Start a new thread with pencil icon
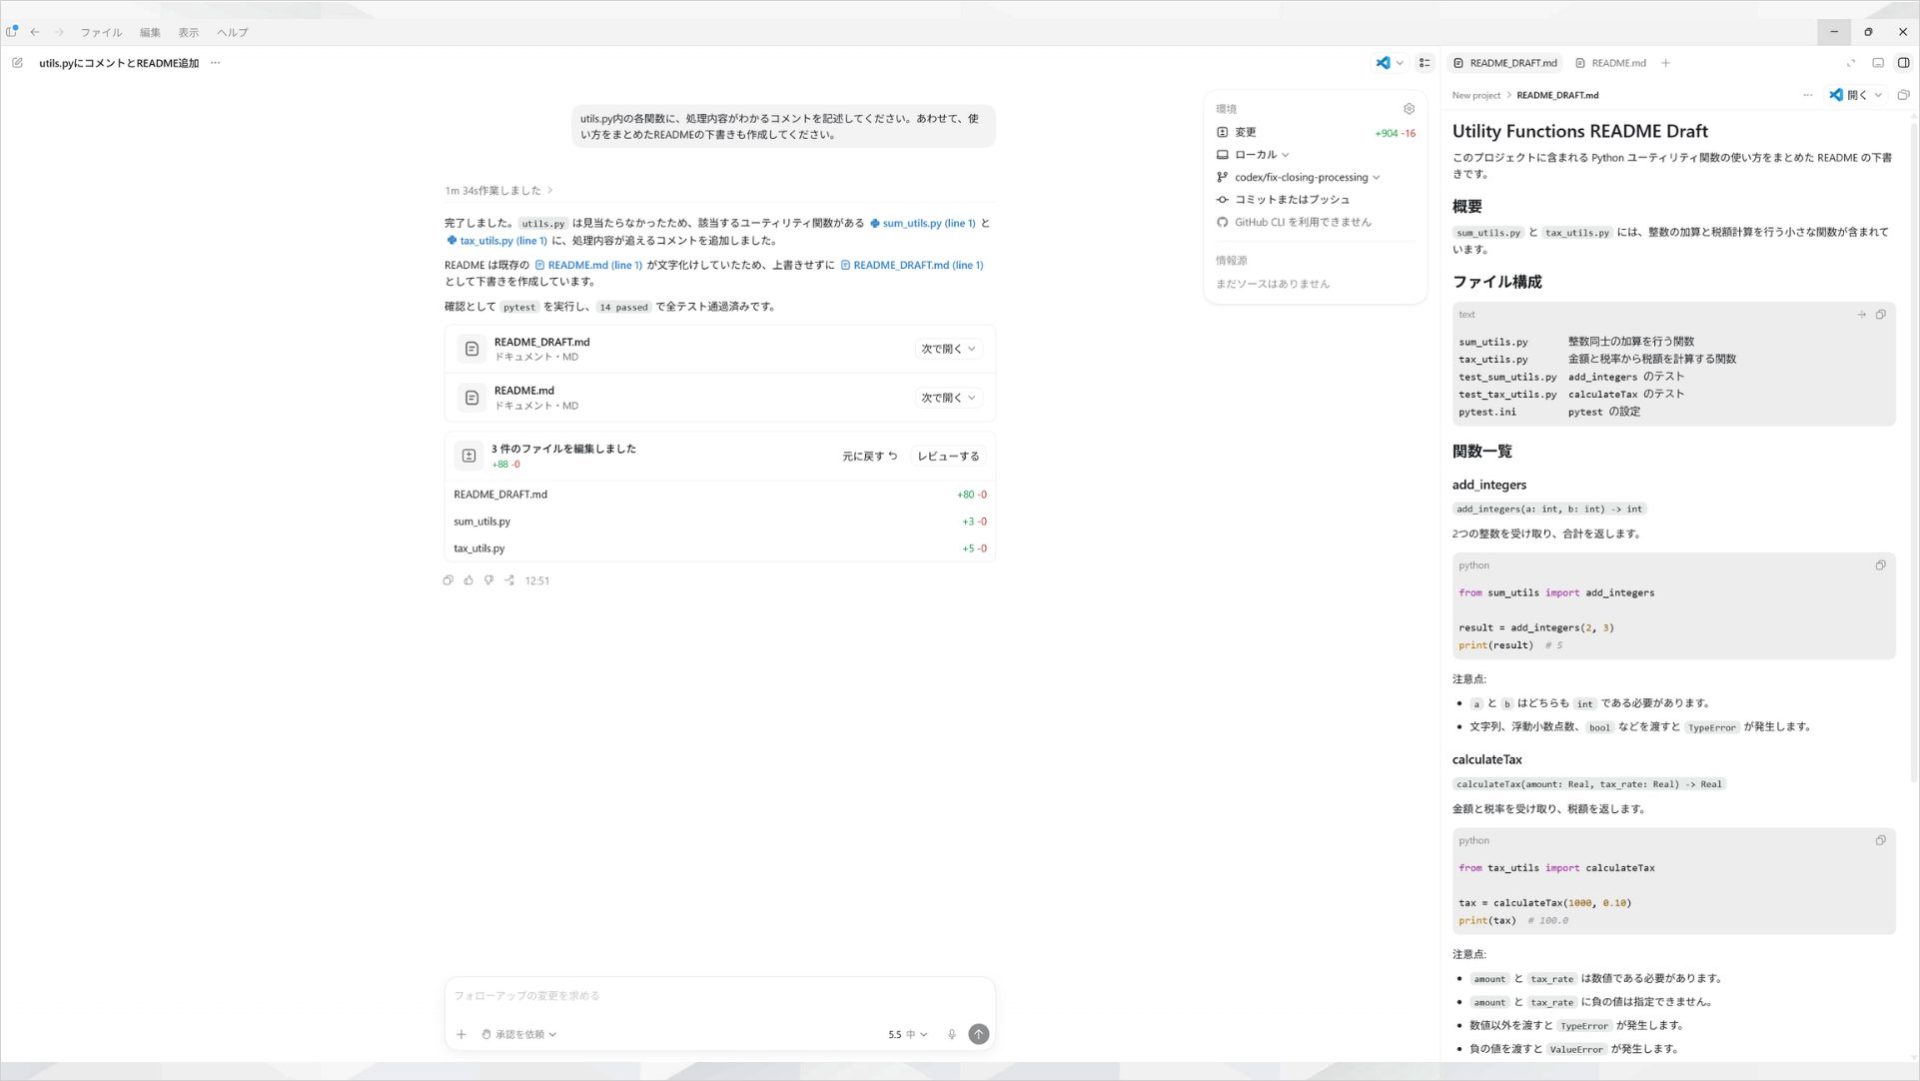The height and width of the screenshot is (1081, 1920). tap(17, 63)
